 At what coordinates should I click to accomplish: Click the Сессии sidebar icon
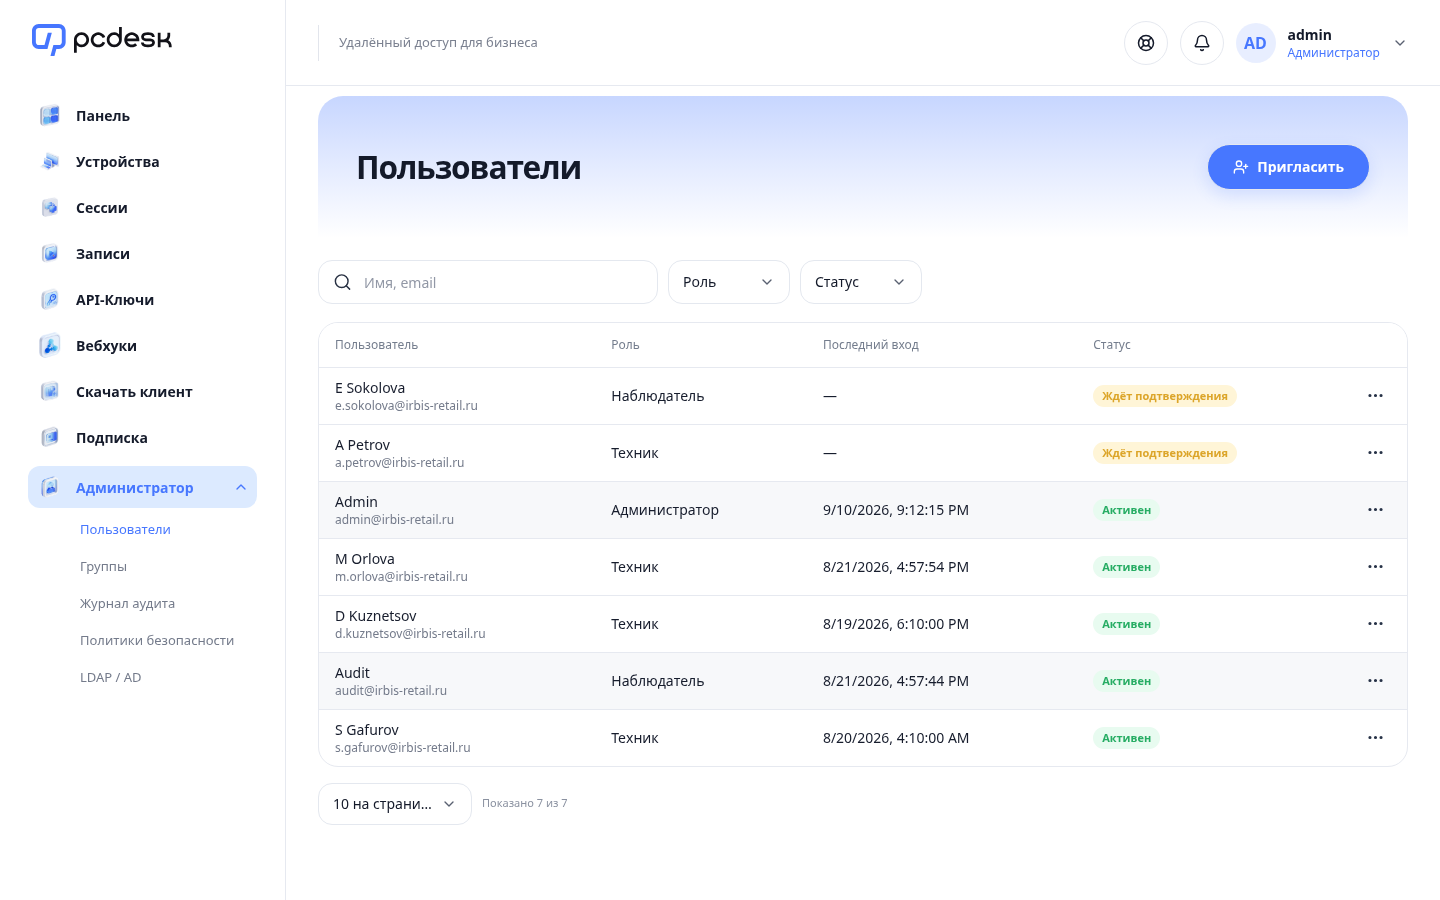pos(50,208)
